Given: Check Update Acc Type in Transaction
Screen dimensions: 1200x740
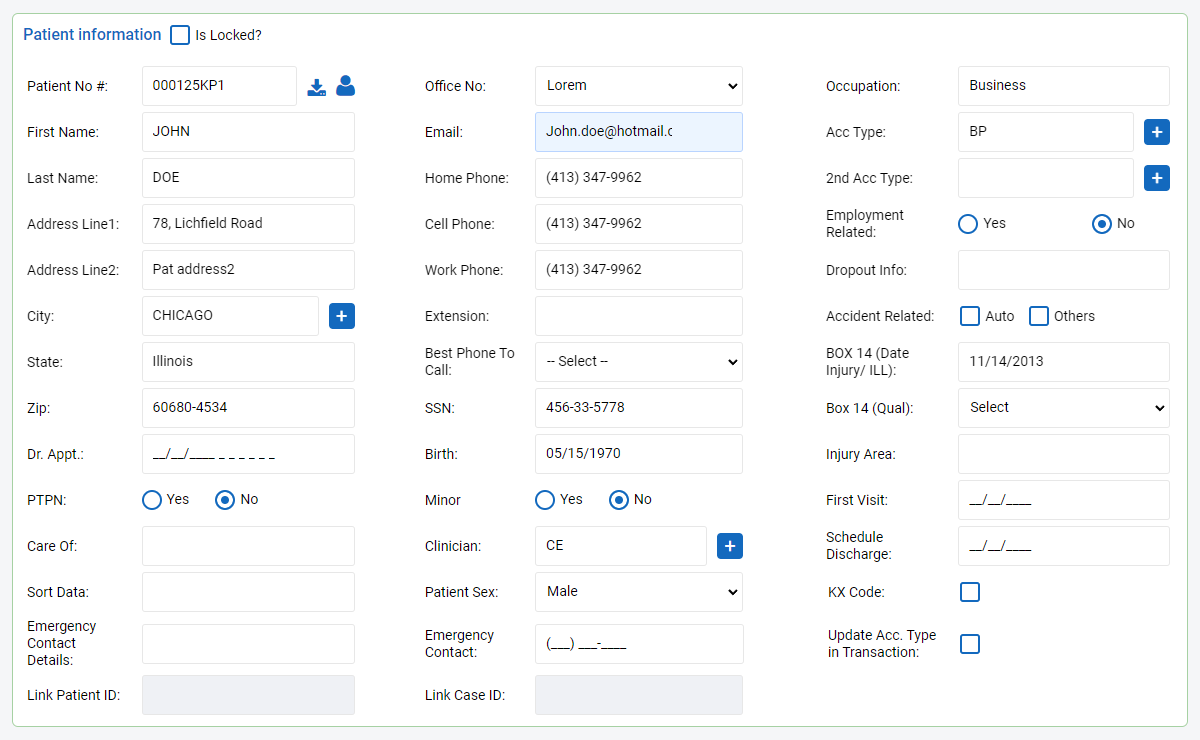Looking at the screenshot, I should pos(969,643).
